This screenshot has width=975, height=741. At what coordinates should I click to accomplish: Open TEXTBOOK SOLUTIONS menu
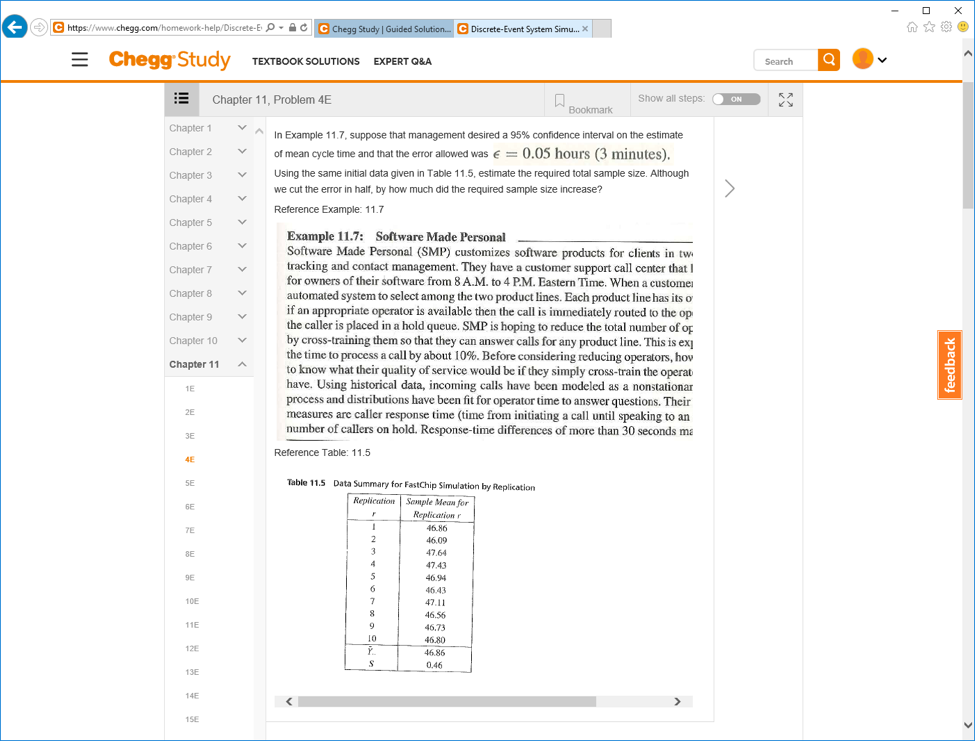click(x=305, y=62)
